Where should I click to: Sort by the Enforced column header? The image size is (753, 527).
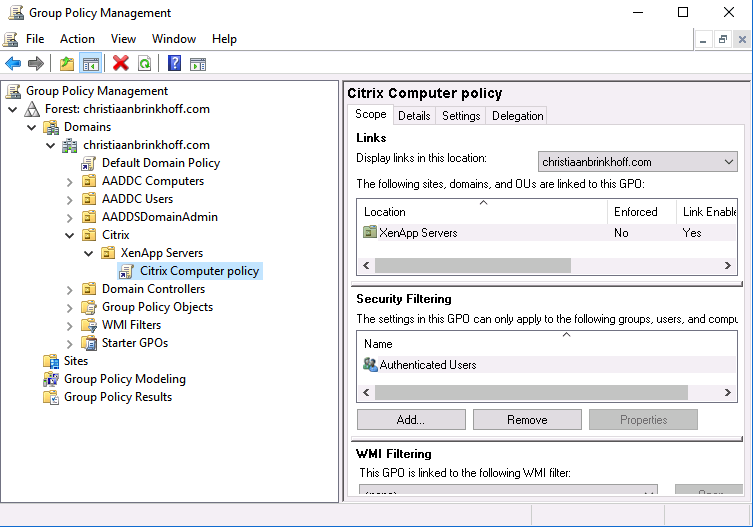[642, 212]
